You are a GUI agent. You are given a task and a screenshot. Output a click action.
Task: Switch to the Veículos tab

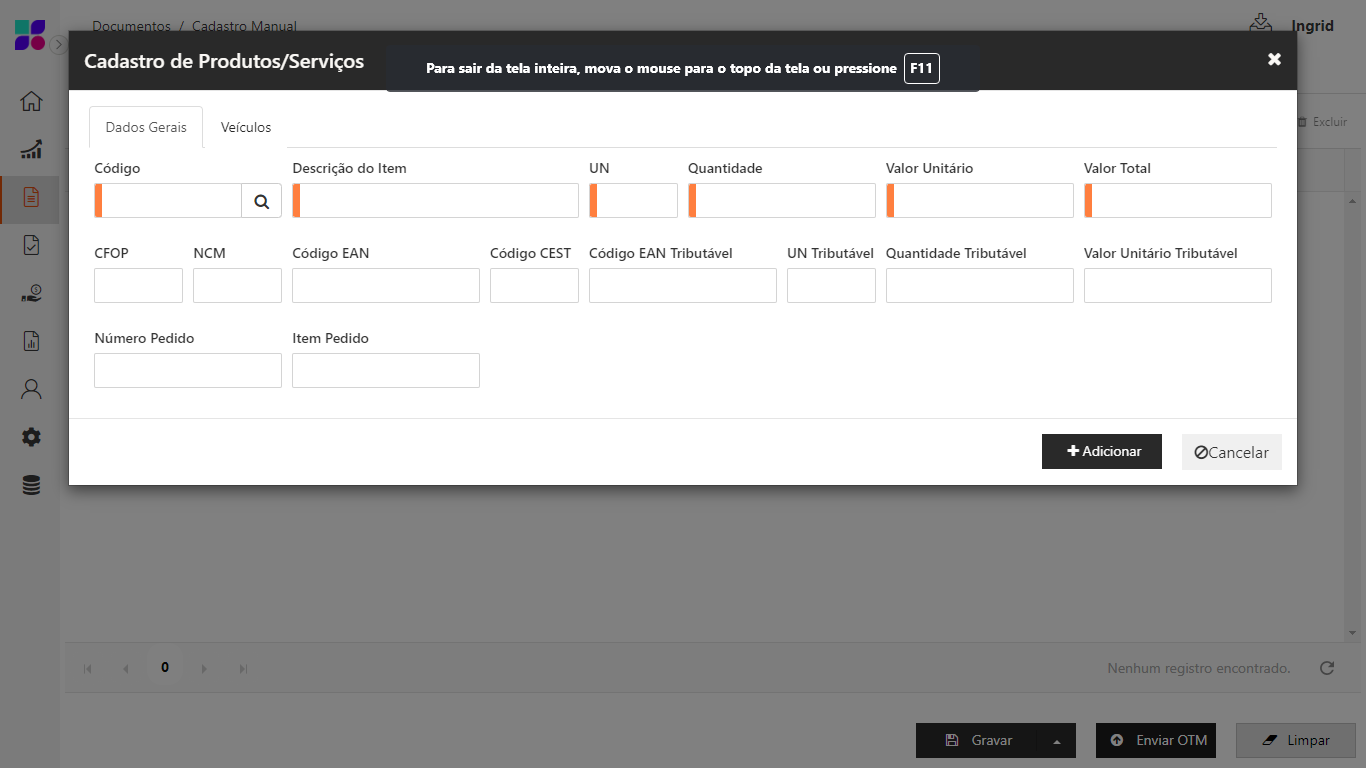coord(246,128)
